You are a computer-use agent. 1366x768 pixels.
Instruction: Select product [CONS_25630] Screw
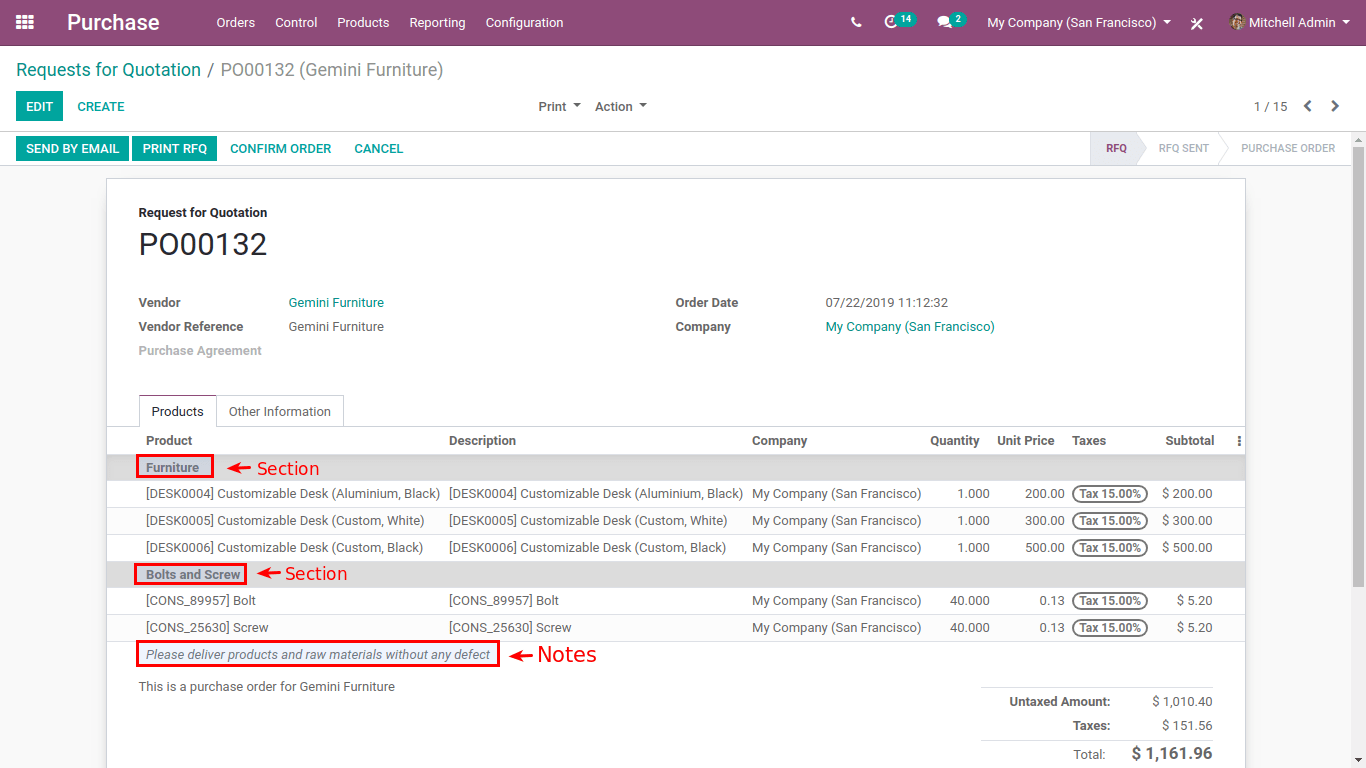pyautogui.click(x=207, y=628)
